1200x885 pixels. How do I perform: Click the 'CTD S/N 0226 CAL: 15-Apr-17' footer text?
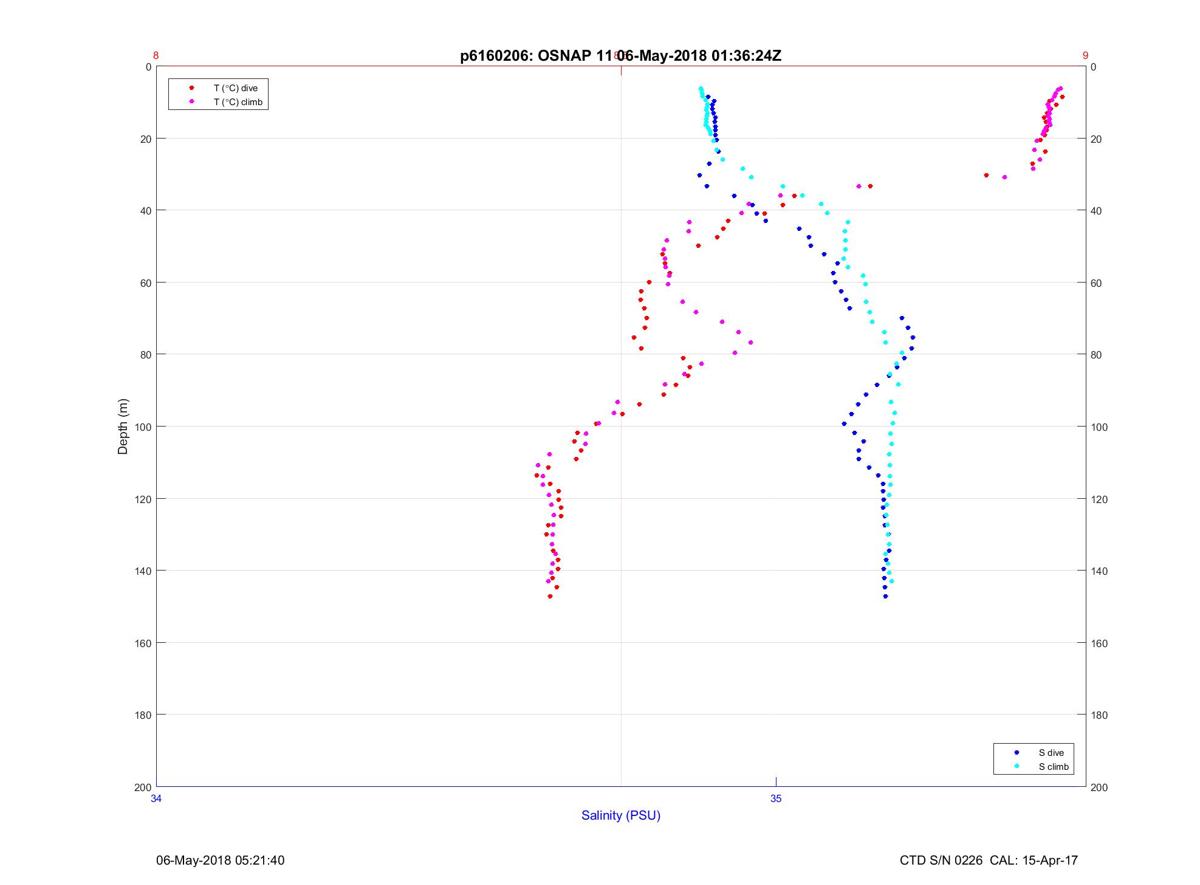tap(989, 860)
